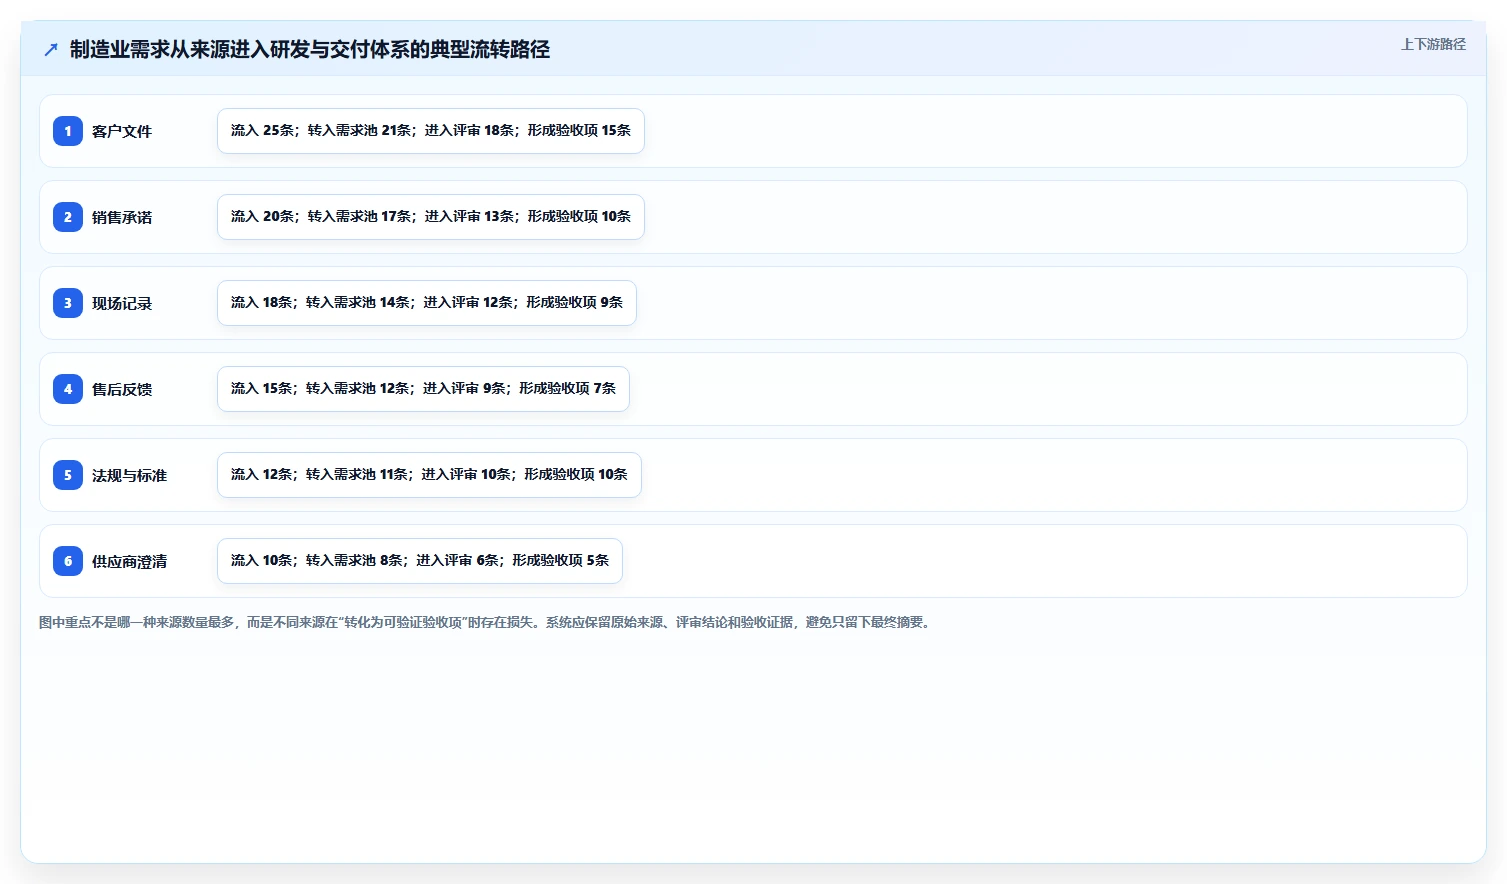Image resolution: width=1507 pixels, height=884 pixels.
Task: Click the number 1 badge for 客户文件
Action: click(x=68, y=131)
